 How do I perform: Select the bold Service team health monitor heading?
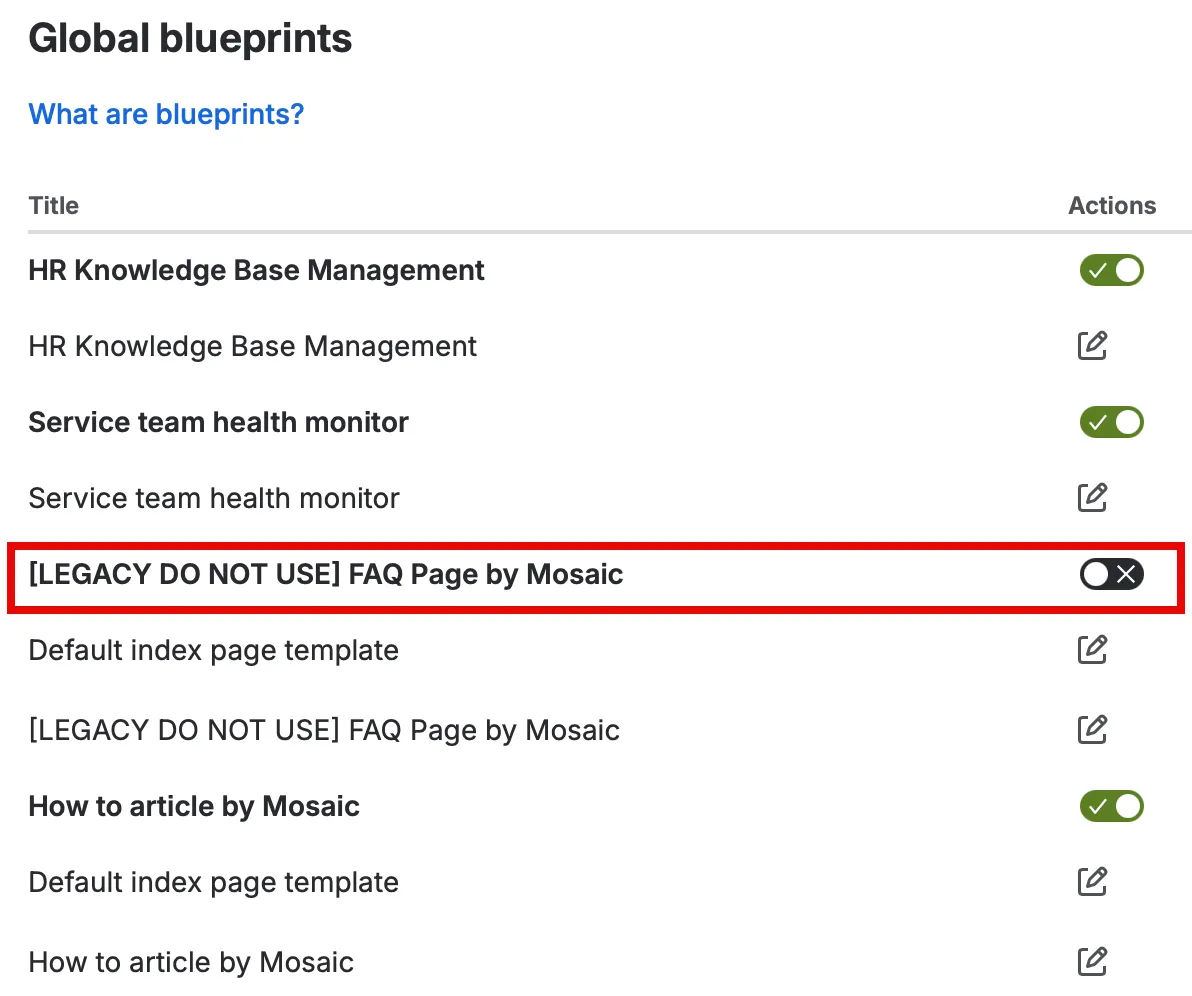pos(218,422)
